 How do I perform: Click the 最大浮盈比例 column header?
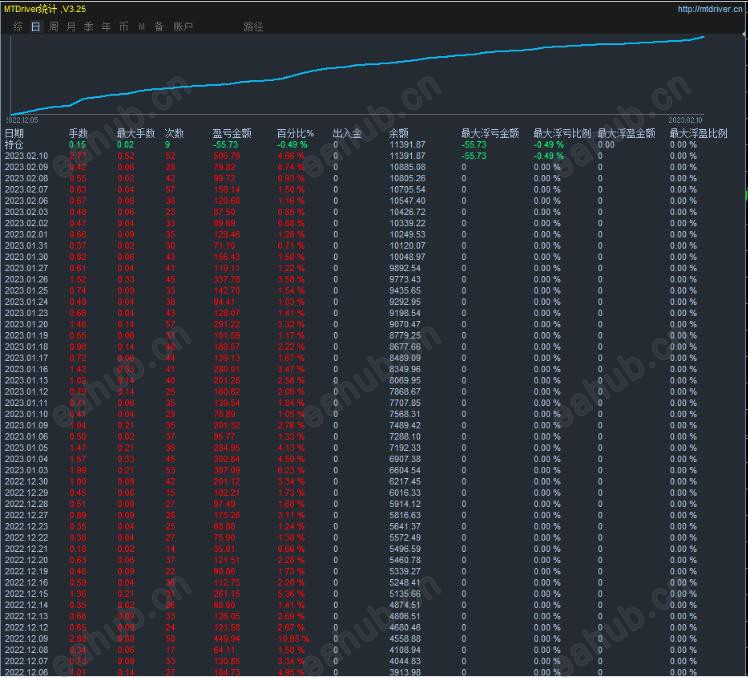698,133
